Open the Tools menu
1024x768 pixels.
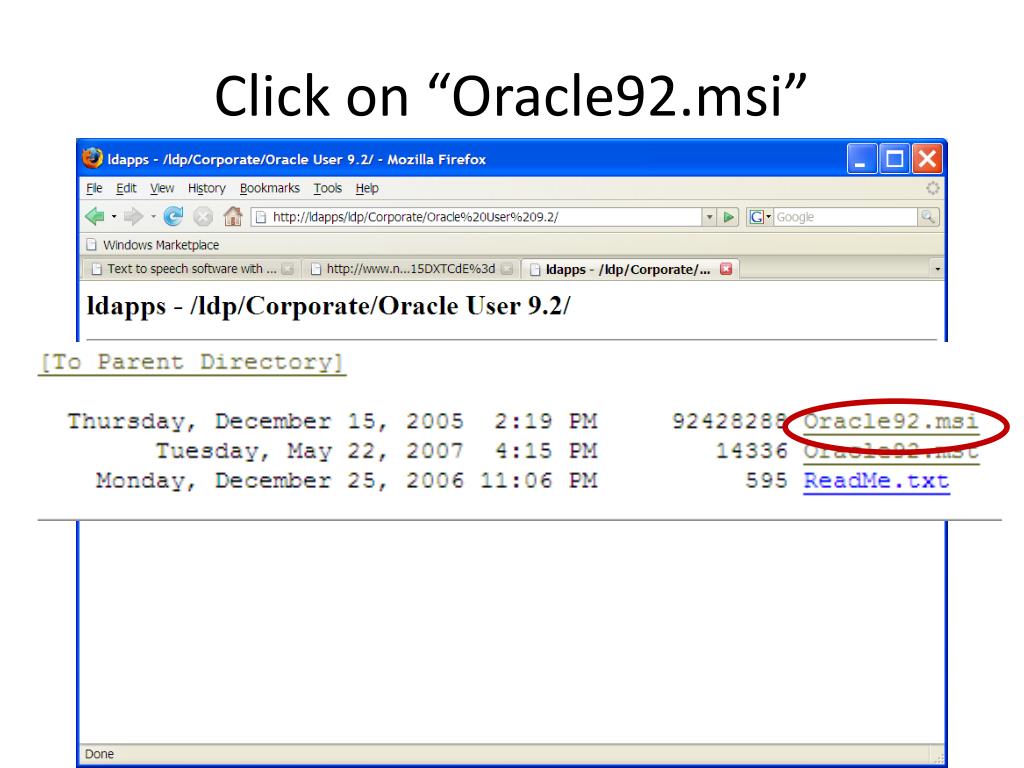click(327, 188)
